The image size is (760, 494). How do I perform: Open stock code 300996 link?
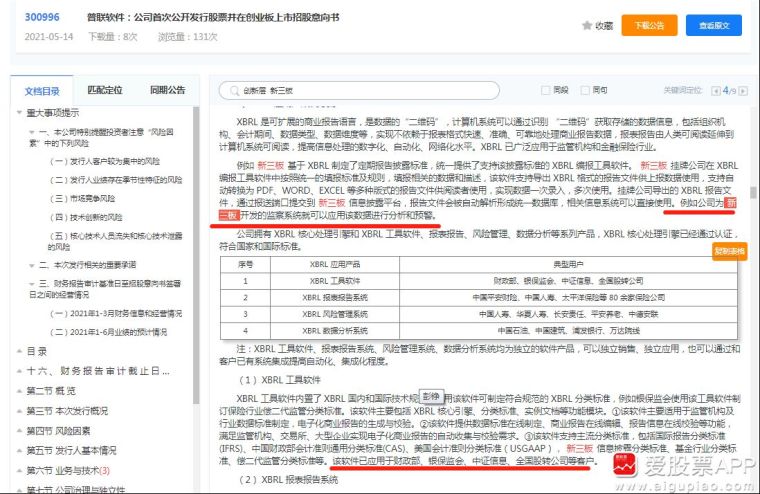pos(42,17)
